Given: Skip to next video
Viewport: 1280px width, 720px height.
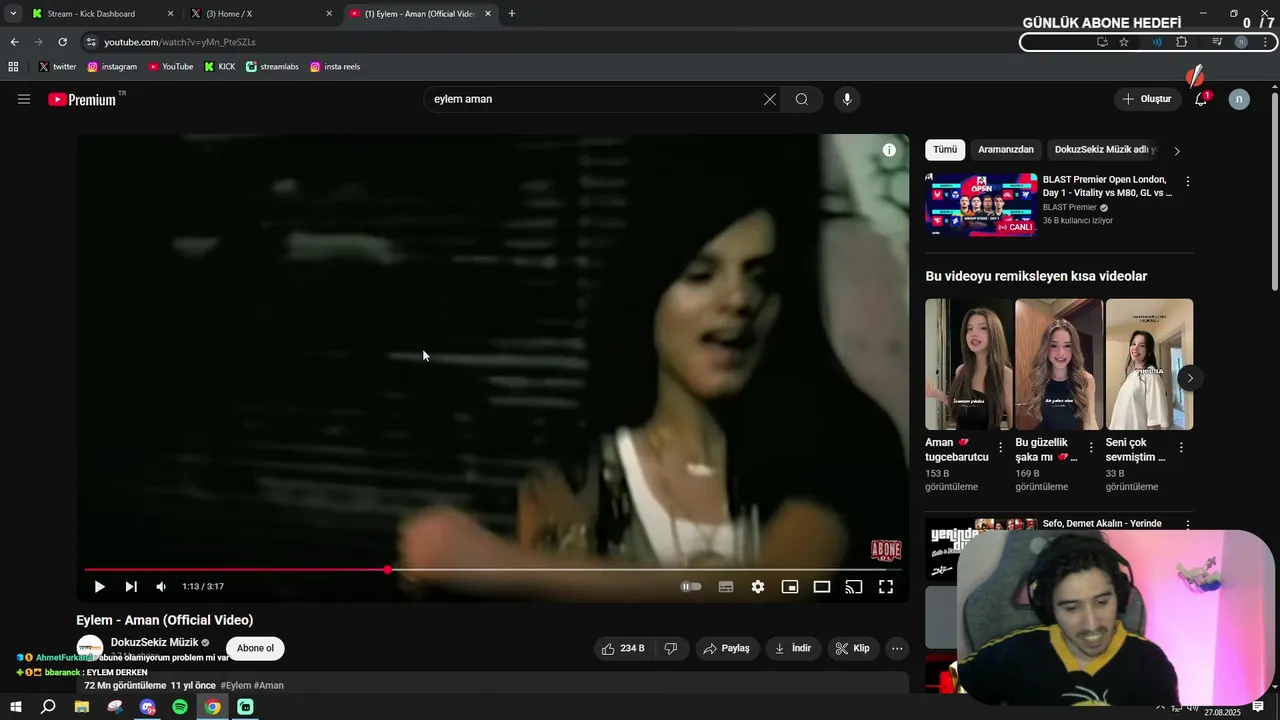Looking at the screenshot, I should pyautogui.click(x=131, y=587).
